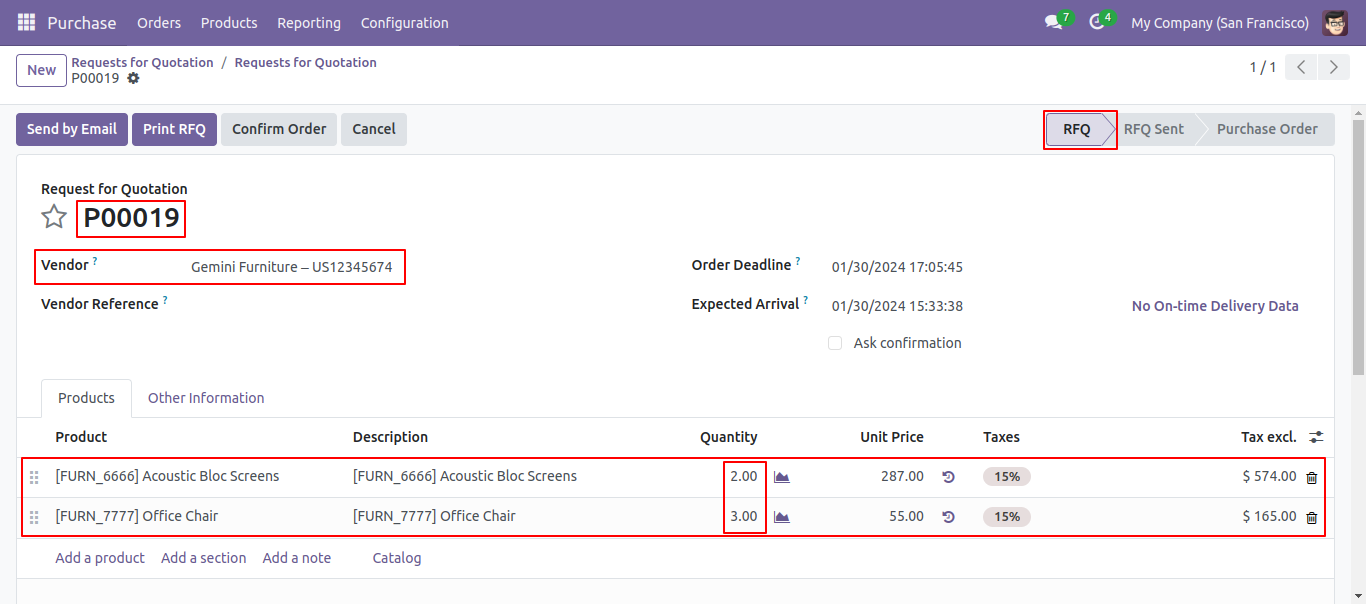Click the New button
Viewport: 1366px width, 604px height.
[x=42, y=70]
